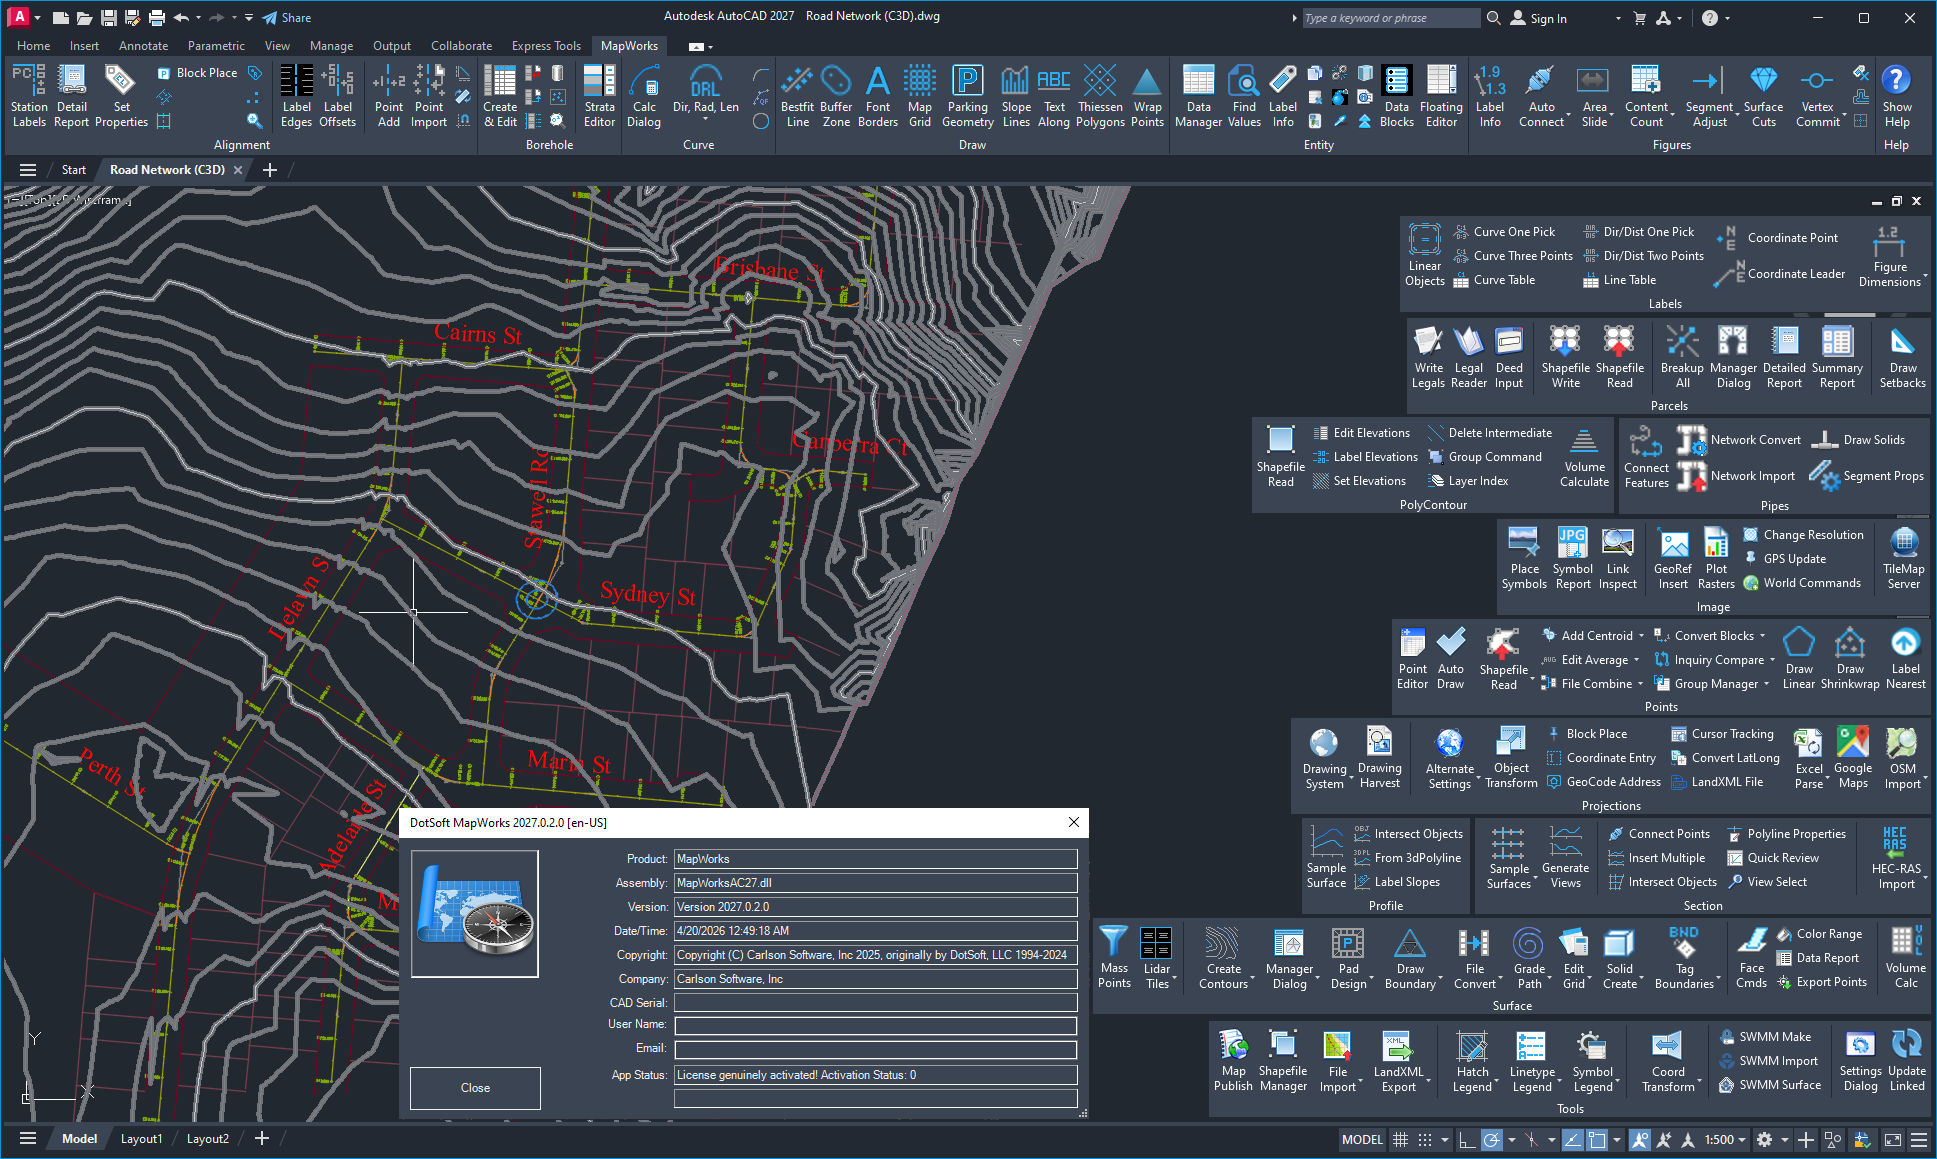Open the Strata Editor tool
The height and width of the screenshot is (1159, 1937).
coord(599,97)
